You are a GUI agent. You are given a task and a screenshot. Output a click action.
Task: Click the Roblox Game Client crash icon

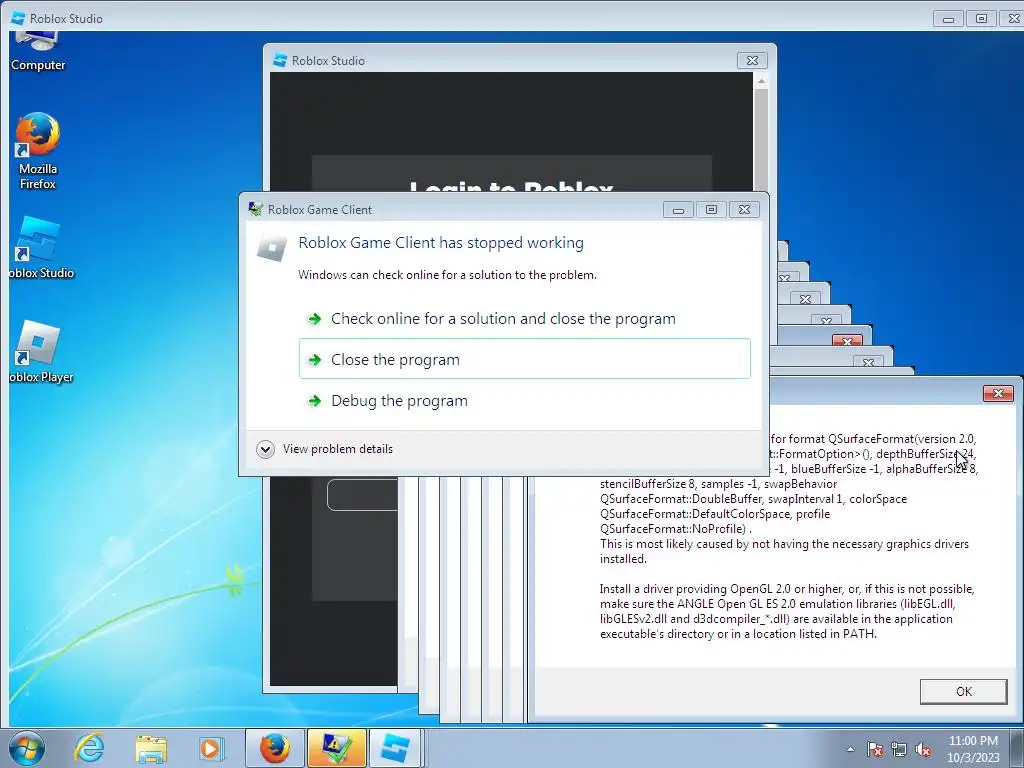point(272,248)
